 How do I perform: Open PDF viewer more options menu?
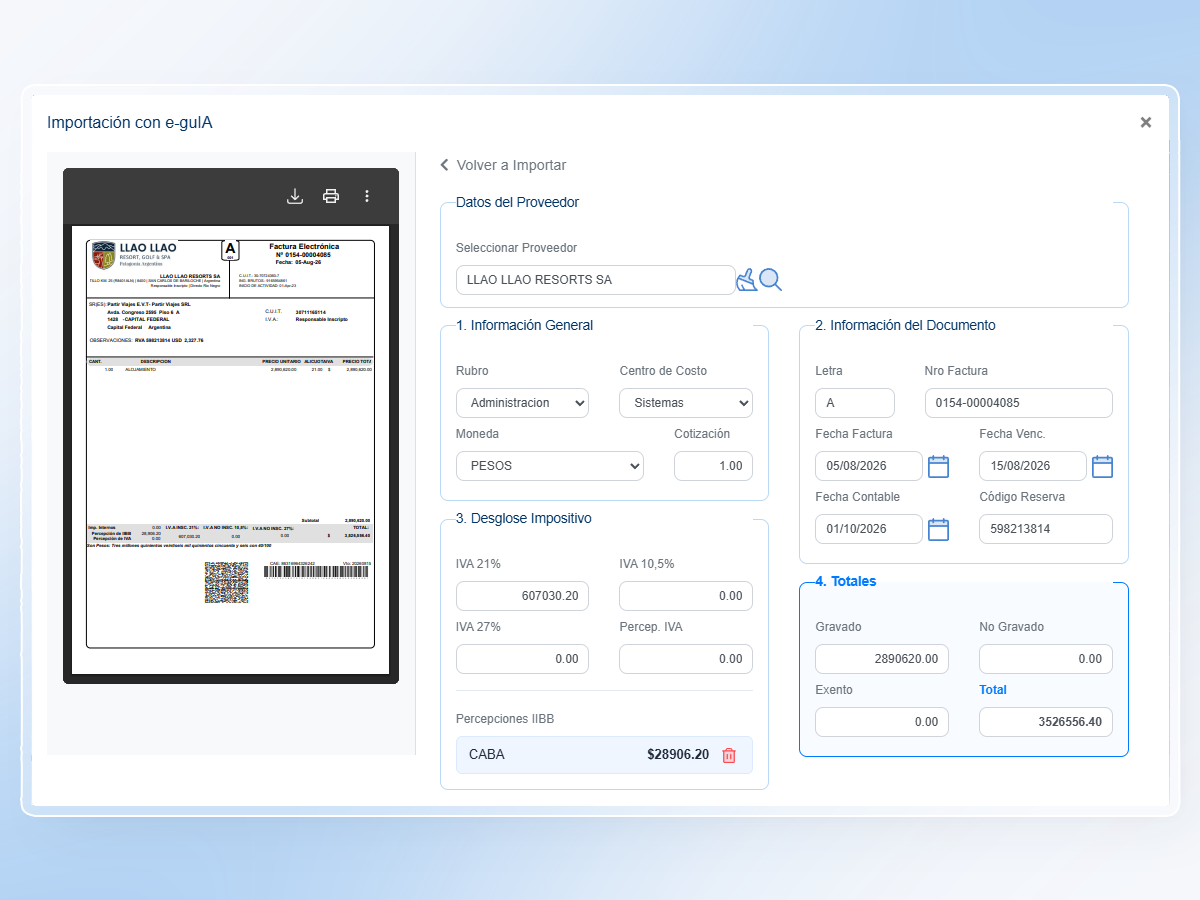[367, 196]
